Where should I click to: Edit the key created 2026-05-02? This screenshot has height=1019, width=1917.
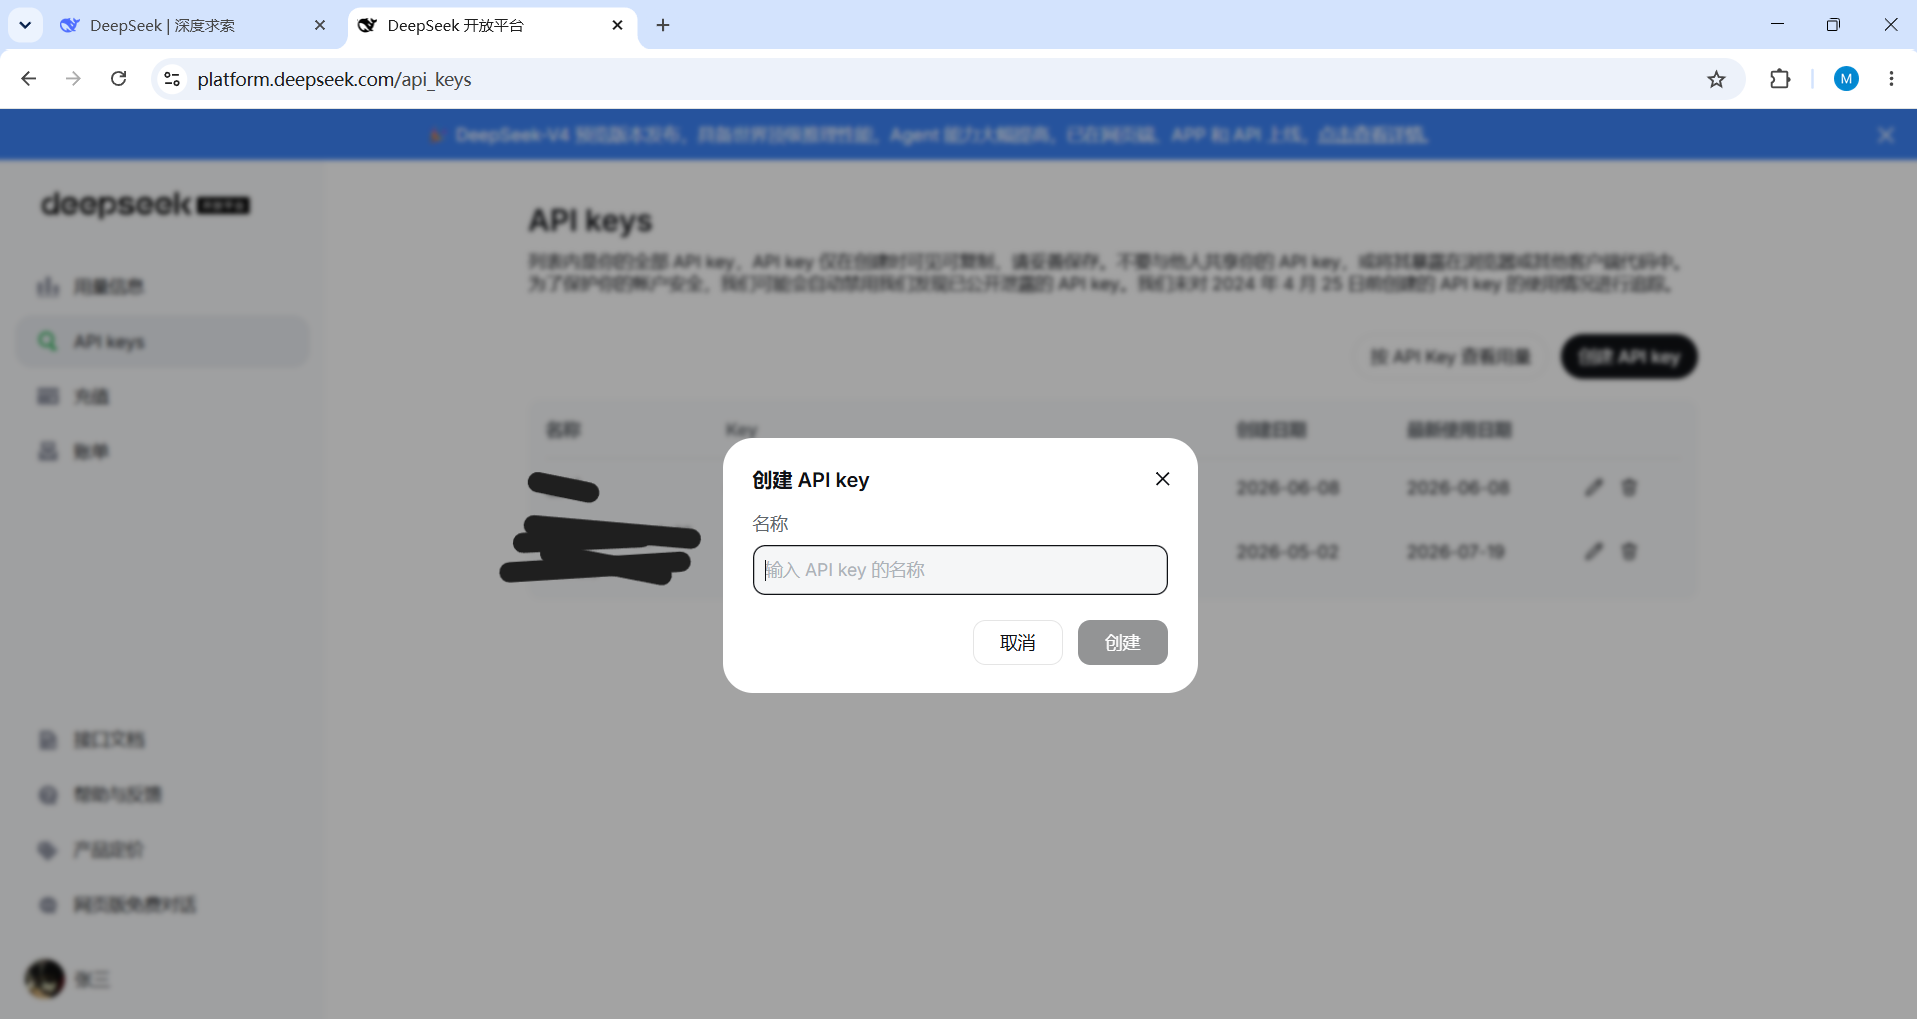point(1594,551)
